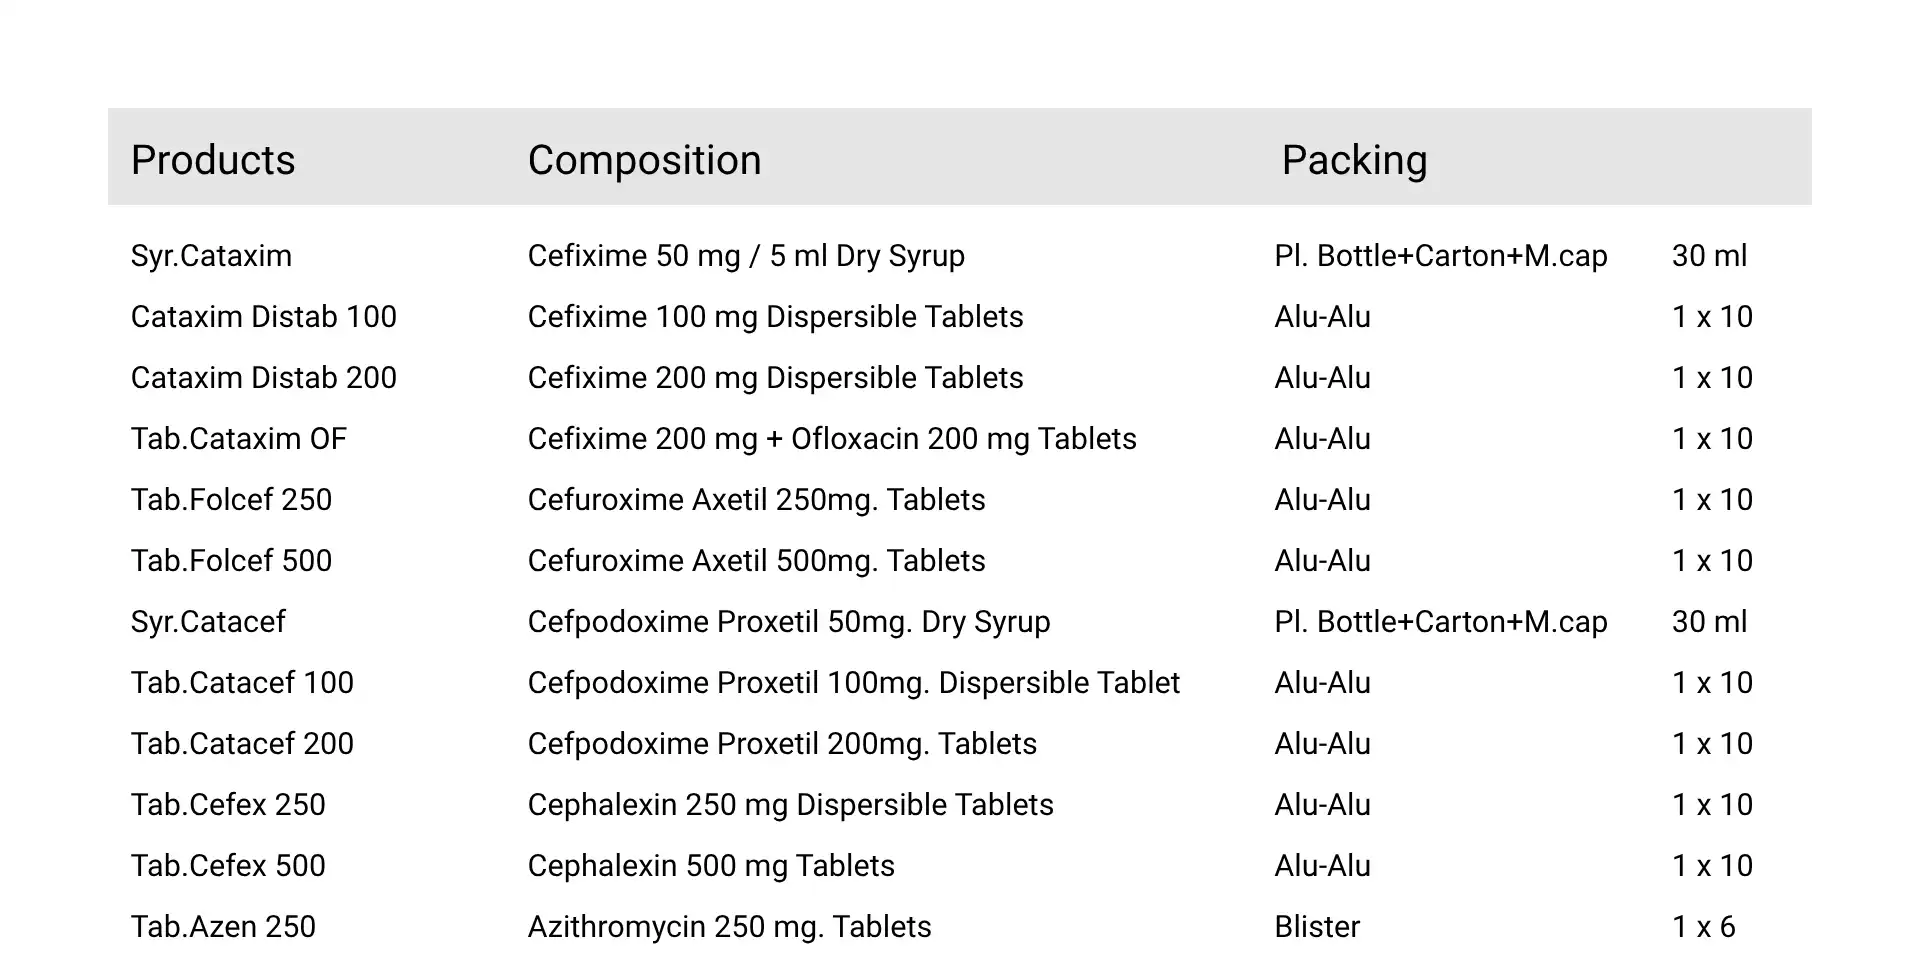Click Cefixime 200 mg + Ofloxacin composition
The width and height of the screenshot is (1920, 956).
[831, 439]
